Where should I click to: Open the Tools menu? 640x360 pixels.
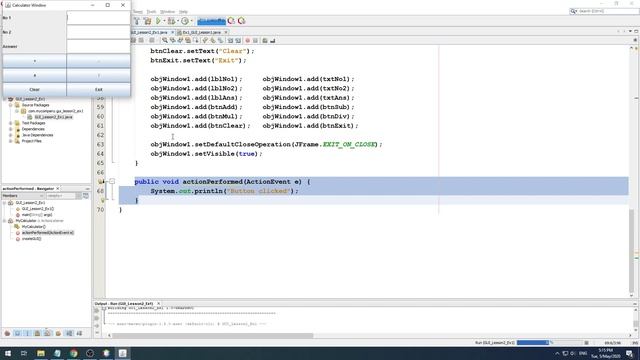tap(151, 12)
